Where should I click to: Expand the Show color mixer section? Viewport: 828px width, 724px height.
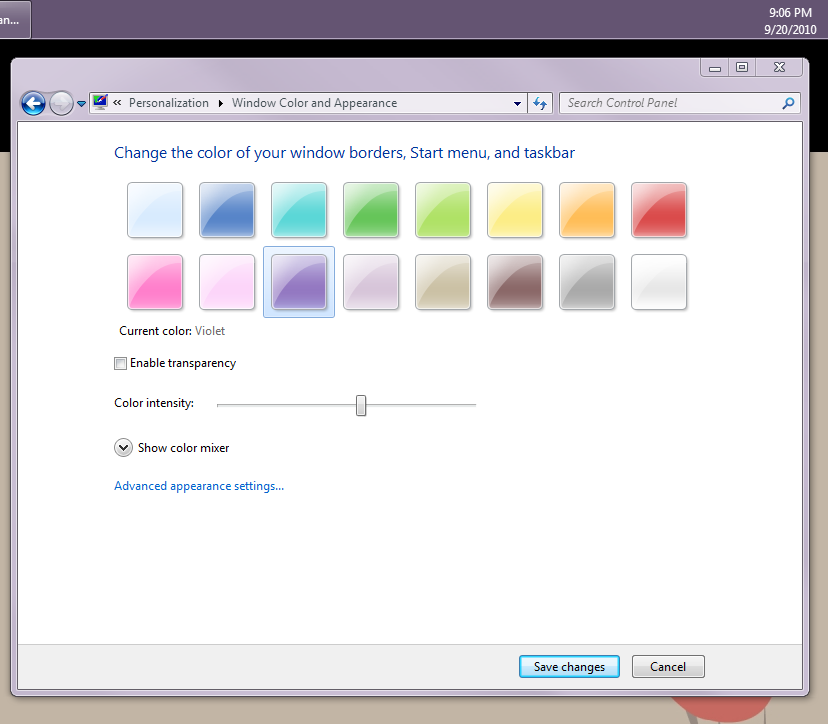tap(124, 448)
